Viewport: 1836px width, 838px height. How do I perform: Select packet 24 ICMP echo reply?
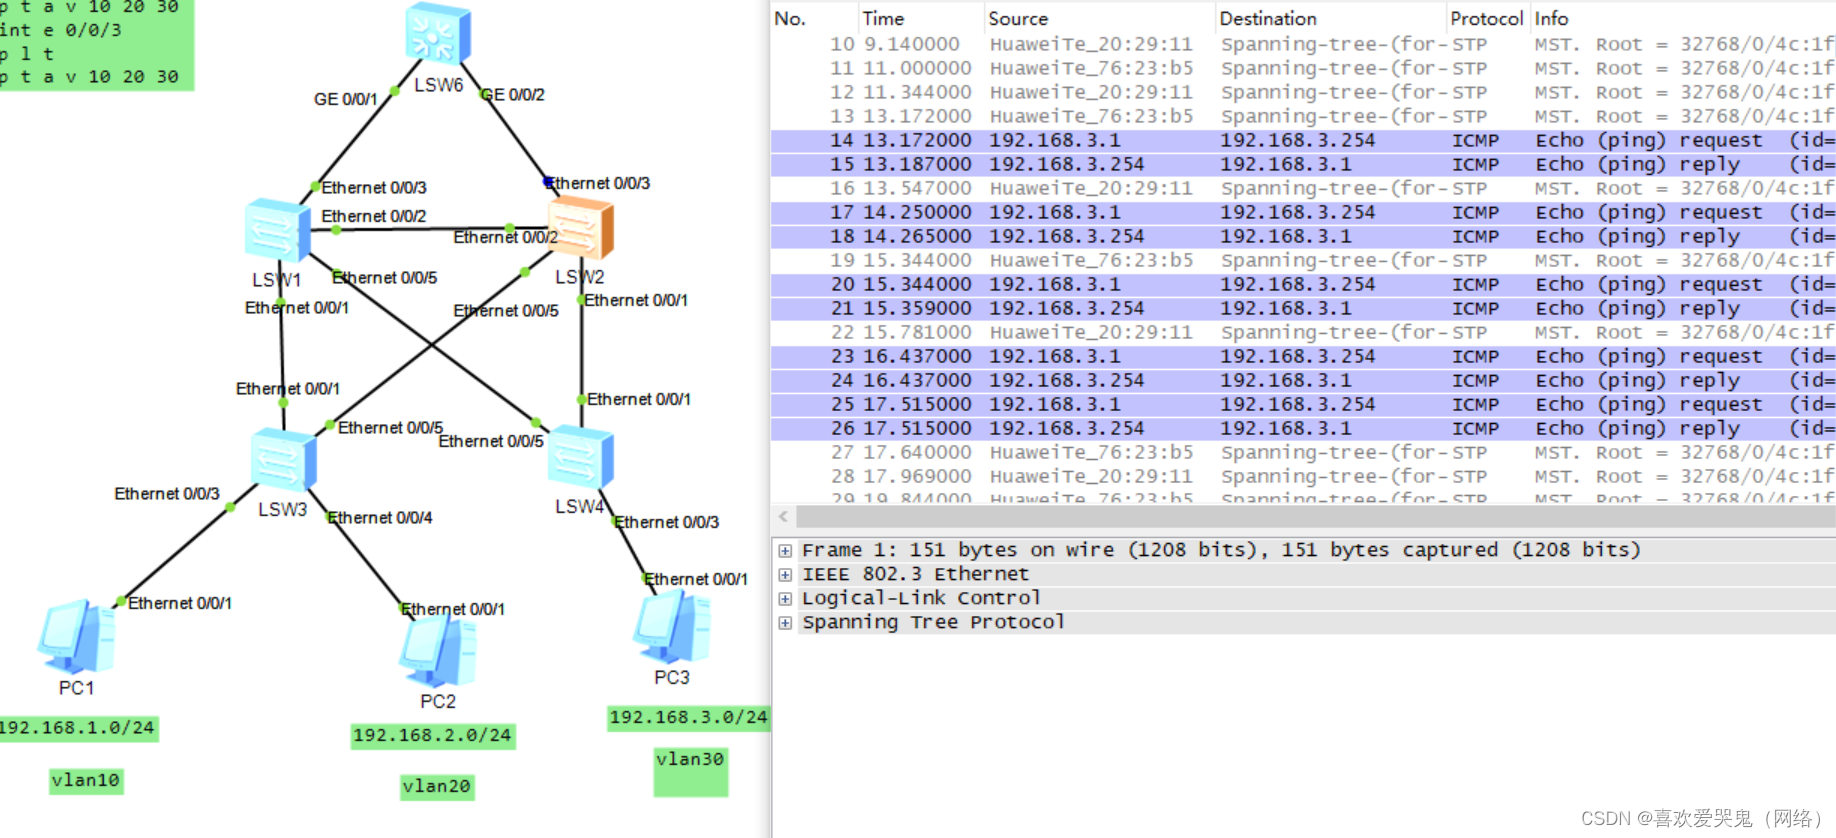(1303, 381)
